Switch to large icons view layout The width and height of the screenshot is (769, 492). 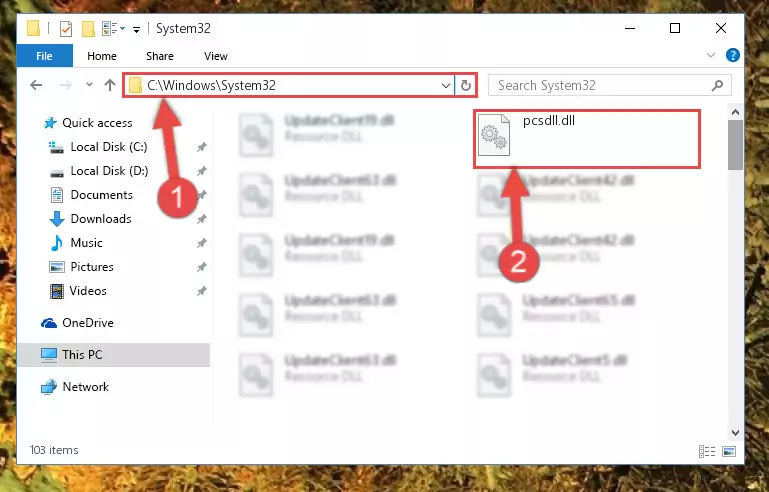(x=729, y=451)
